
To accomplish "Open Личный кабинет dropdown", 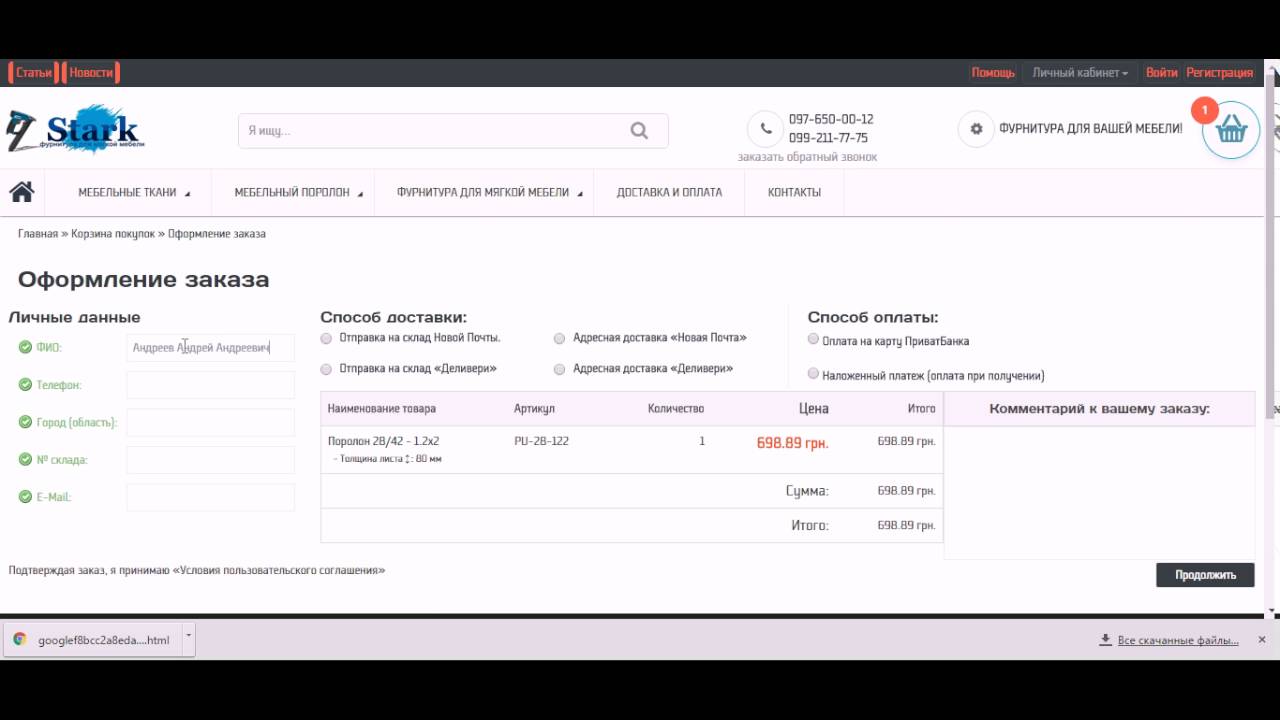I will tap(1080, 73).
